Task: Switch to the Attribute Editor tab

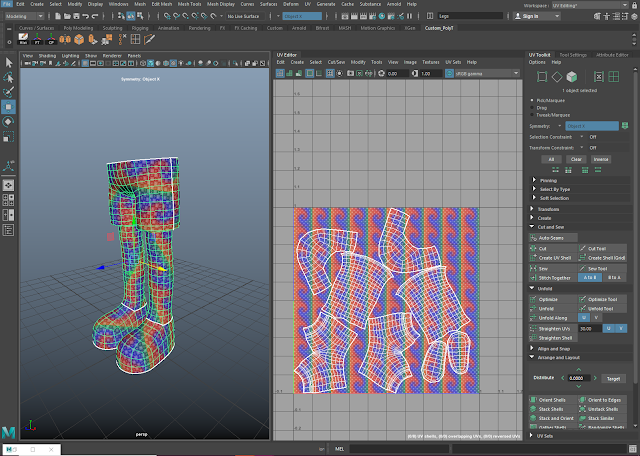Action: coord(612,53)
